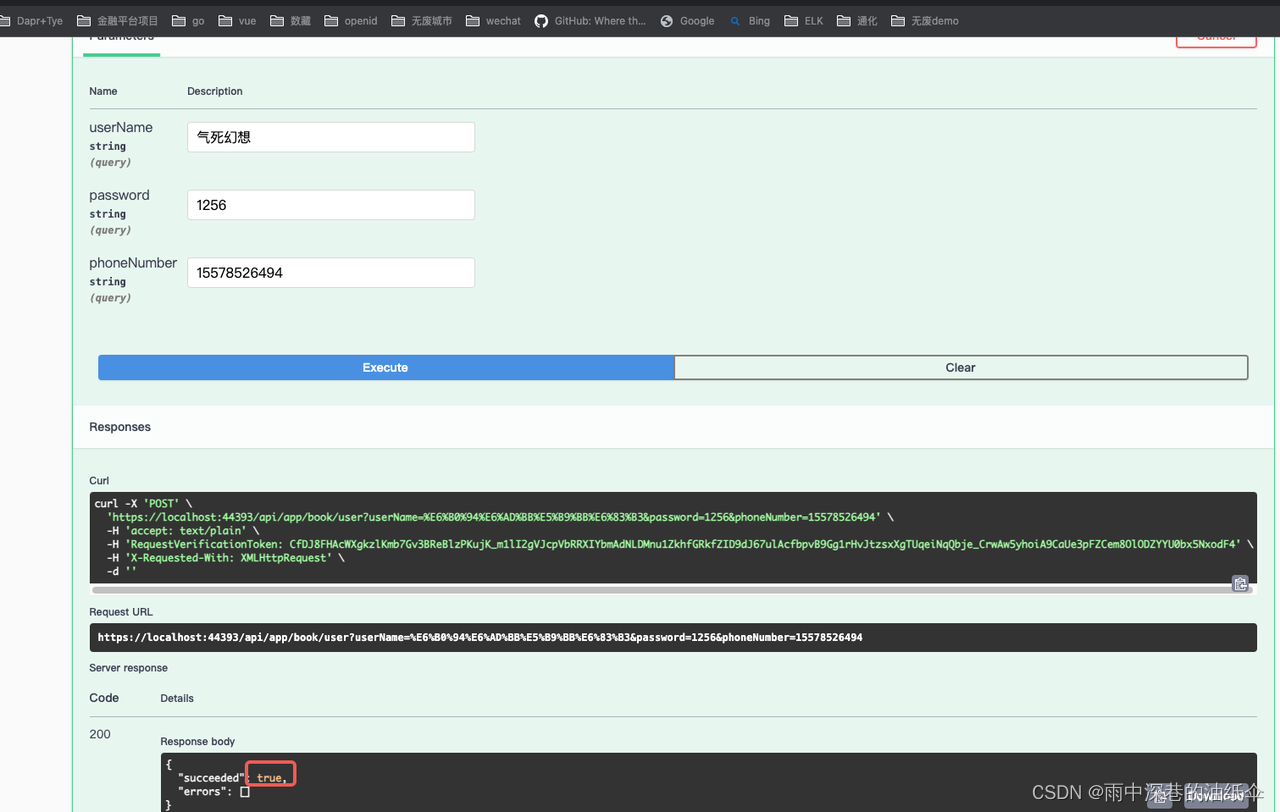Open the 金融平台项目 bookmark folder
The image size is (1280, 812).
click(x=118, y=21)
